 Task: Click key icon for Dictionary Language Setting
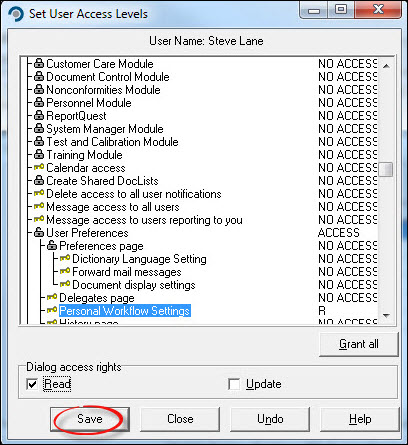point(65,258)
